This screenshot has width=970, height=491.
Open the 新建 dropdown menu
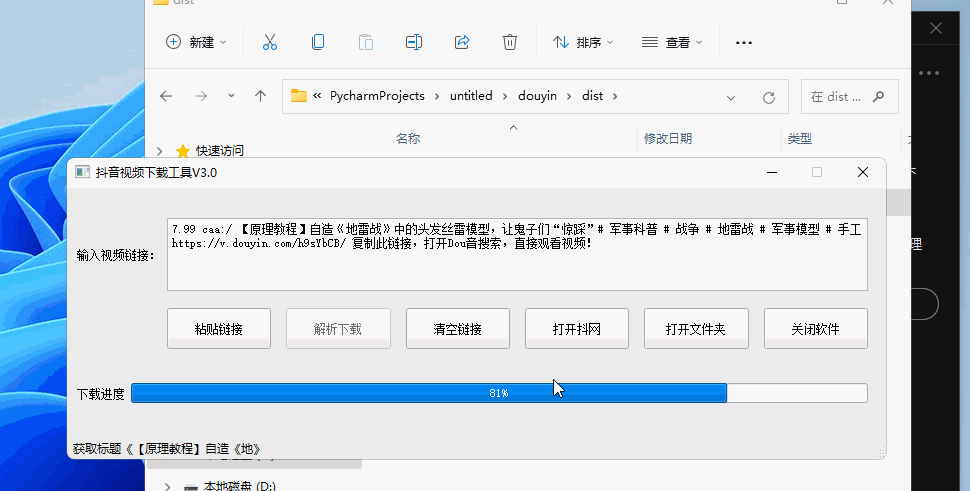click(x=196, y=42)
